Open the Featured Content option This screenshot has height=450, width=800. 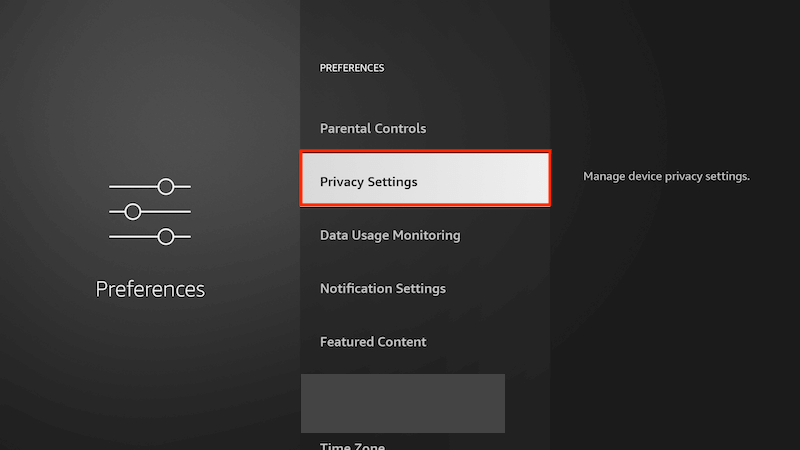[x=373, y=342]
